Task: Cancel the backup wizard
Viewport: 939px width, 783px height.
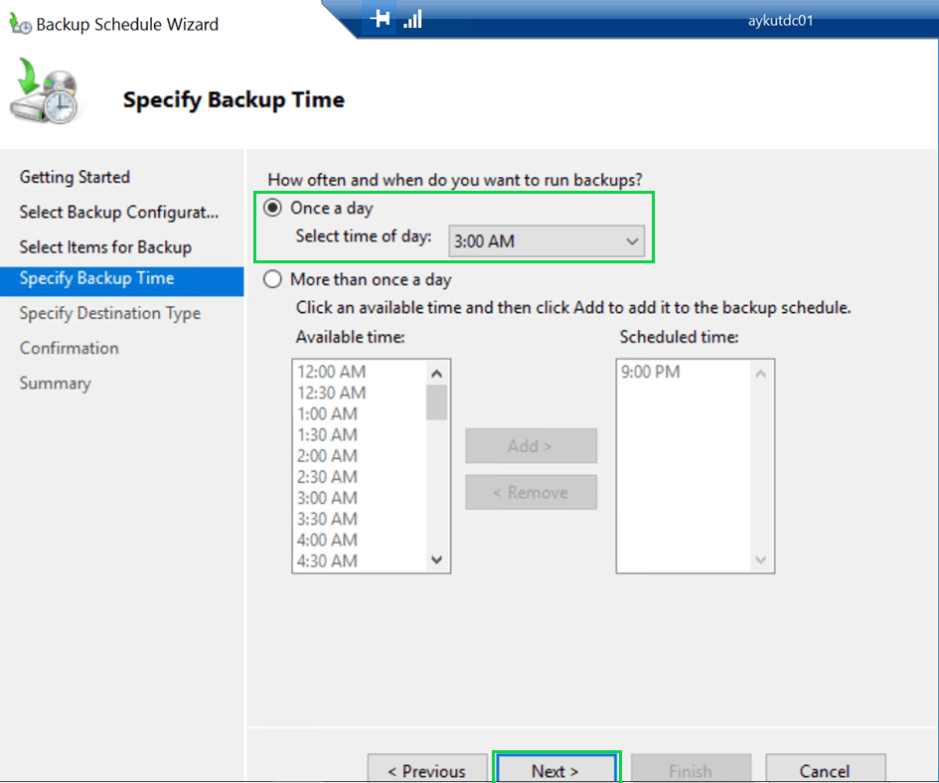Action: 826,770
